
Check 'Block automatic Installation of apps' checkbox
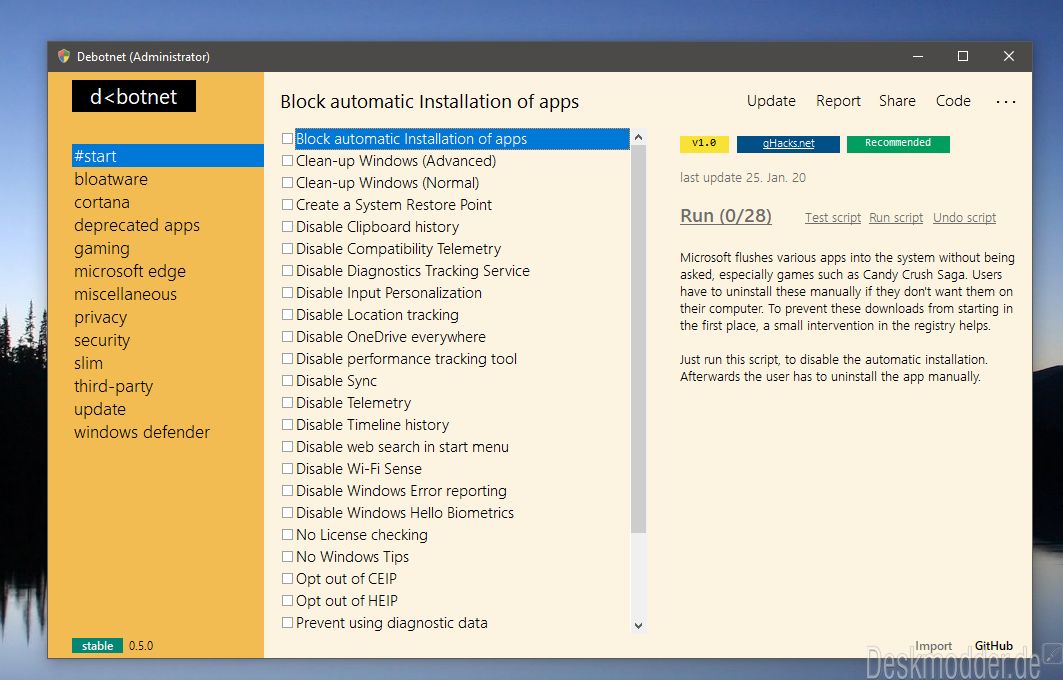[x=287, y=138]
